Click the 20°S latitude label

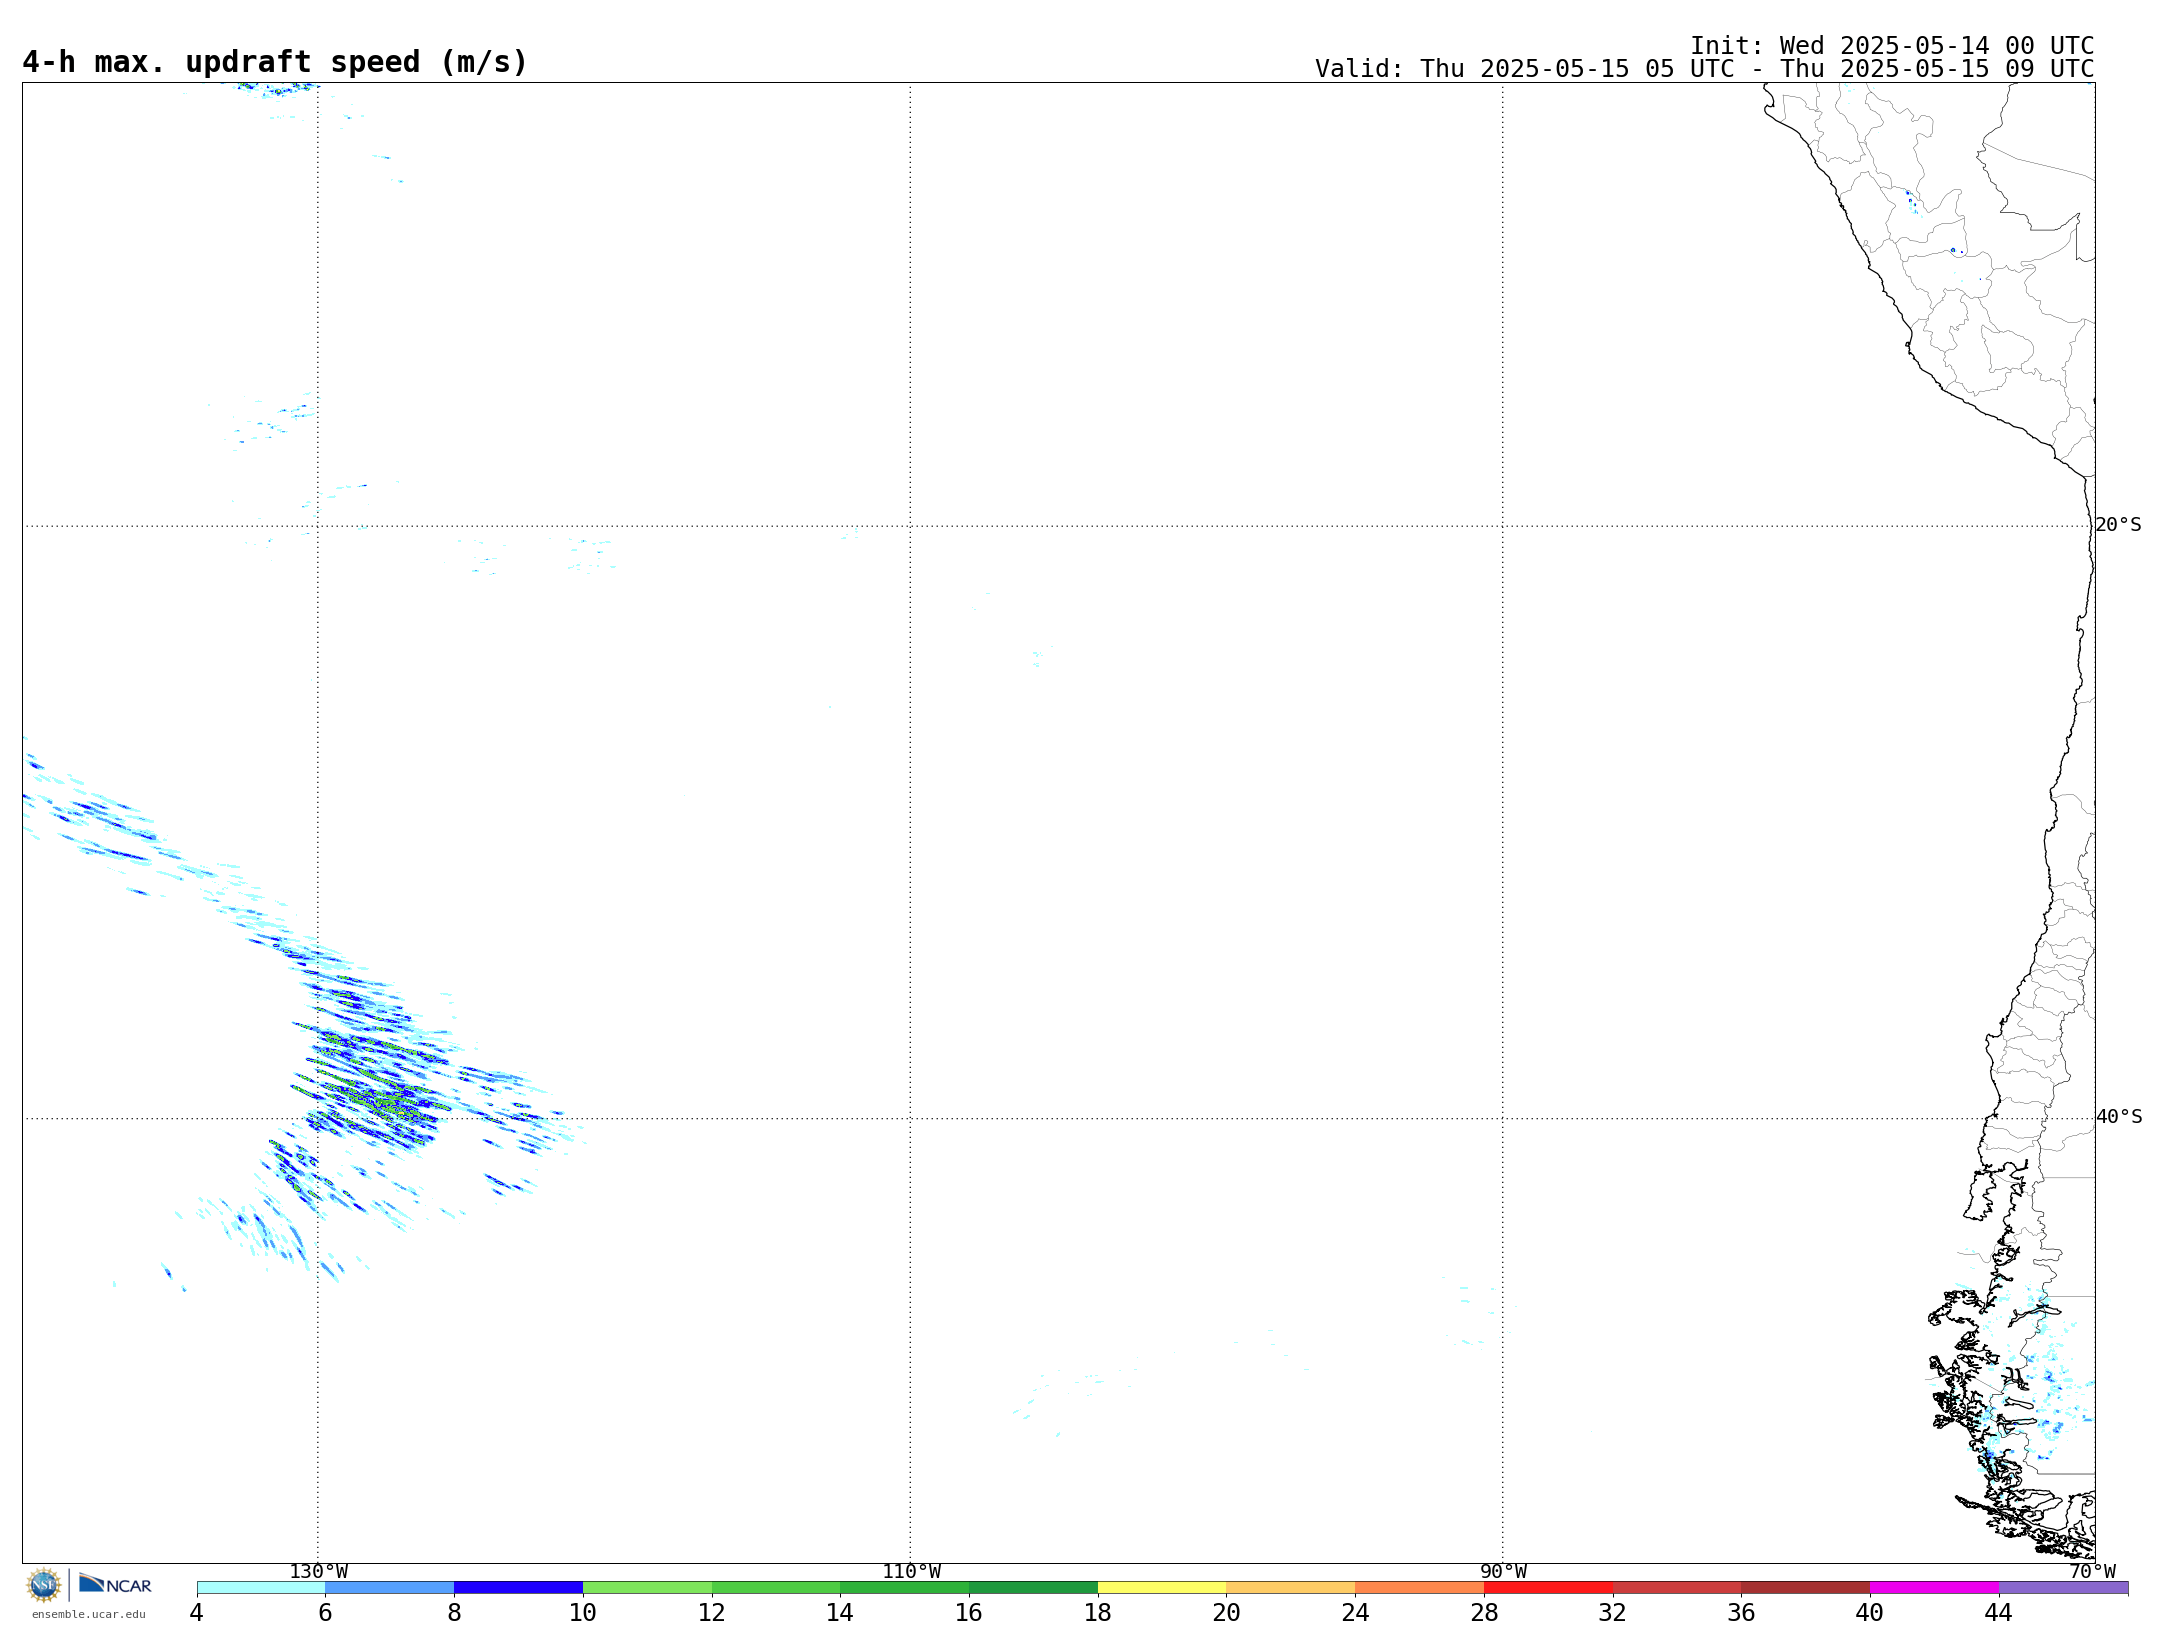[x=2119, y=525]
